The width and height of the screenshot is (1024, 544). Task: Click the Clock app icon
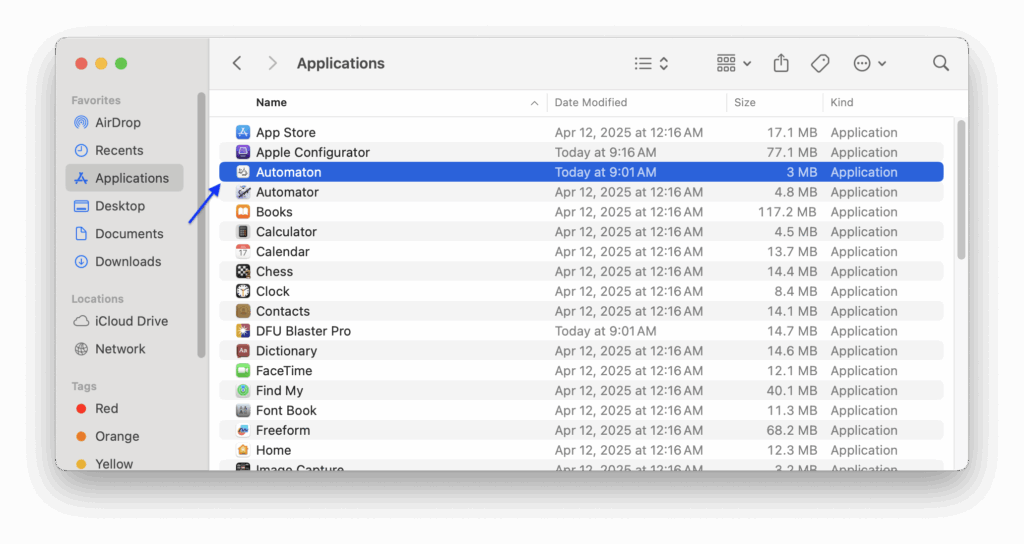click(x=243, y=291)
